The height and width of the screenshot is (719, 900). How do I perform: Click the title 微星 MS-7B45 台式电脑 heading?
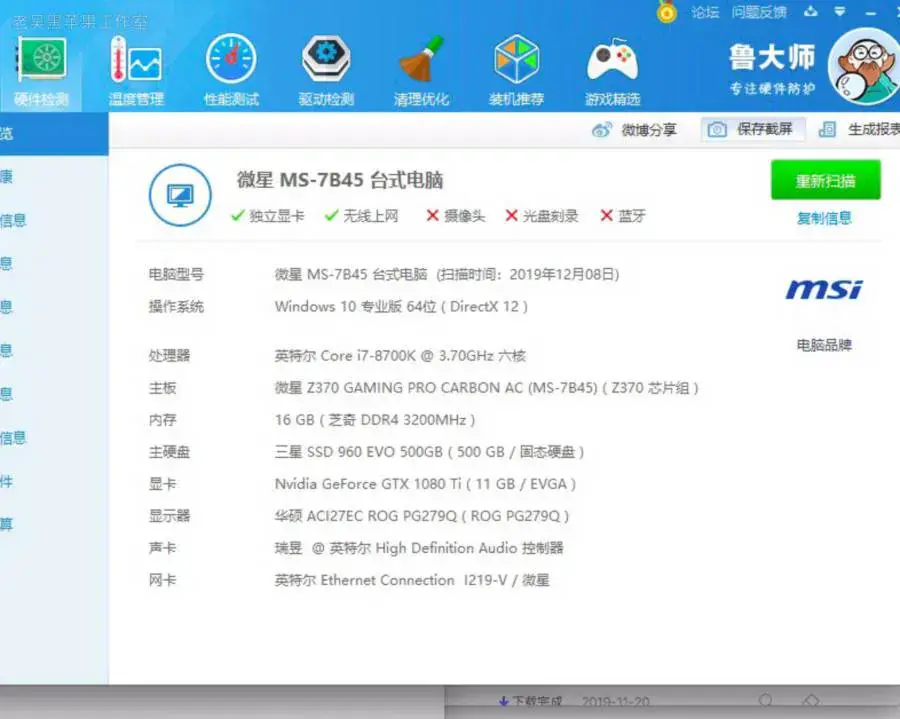coord(340,180)
